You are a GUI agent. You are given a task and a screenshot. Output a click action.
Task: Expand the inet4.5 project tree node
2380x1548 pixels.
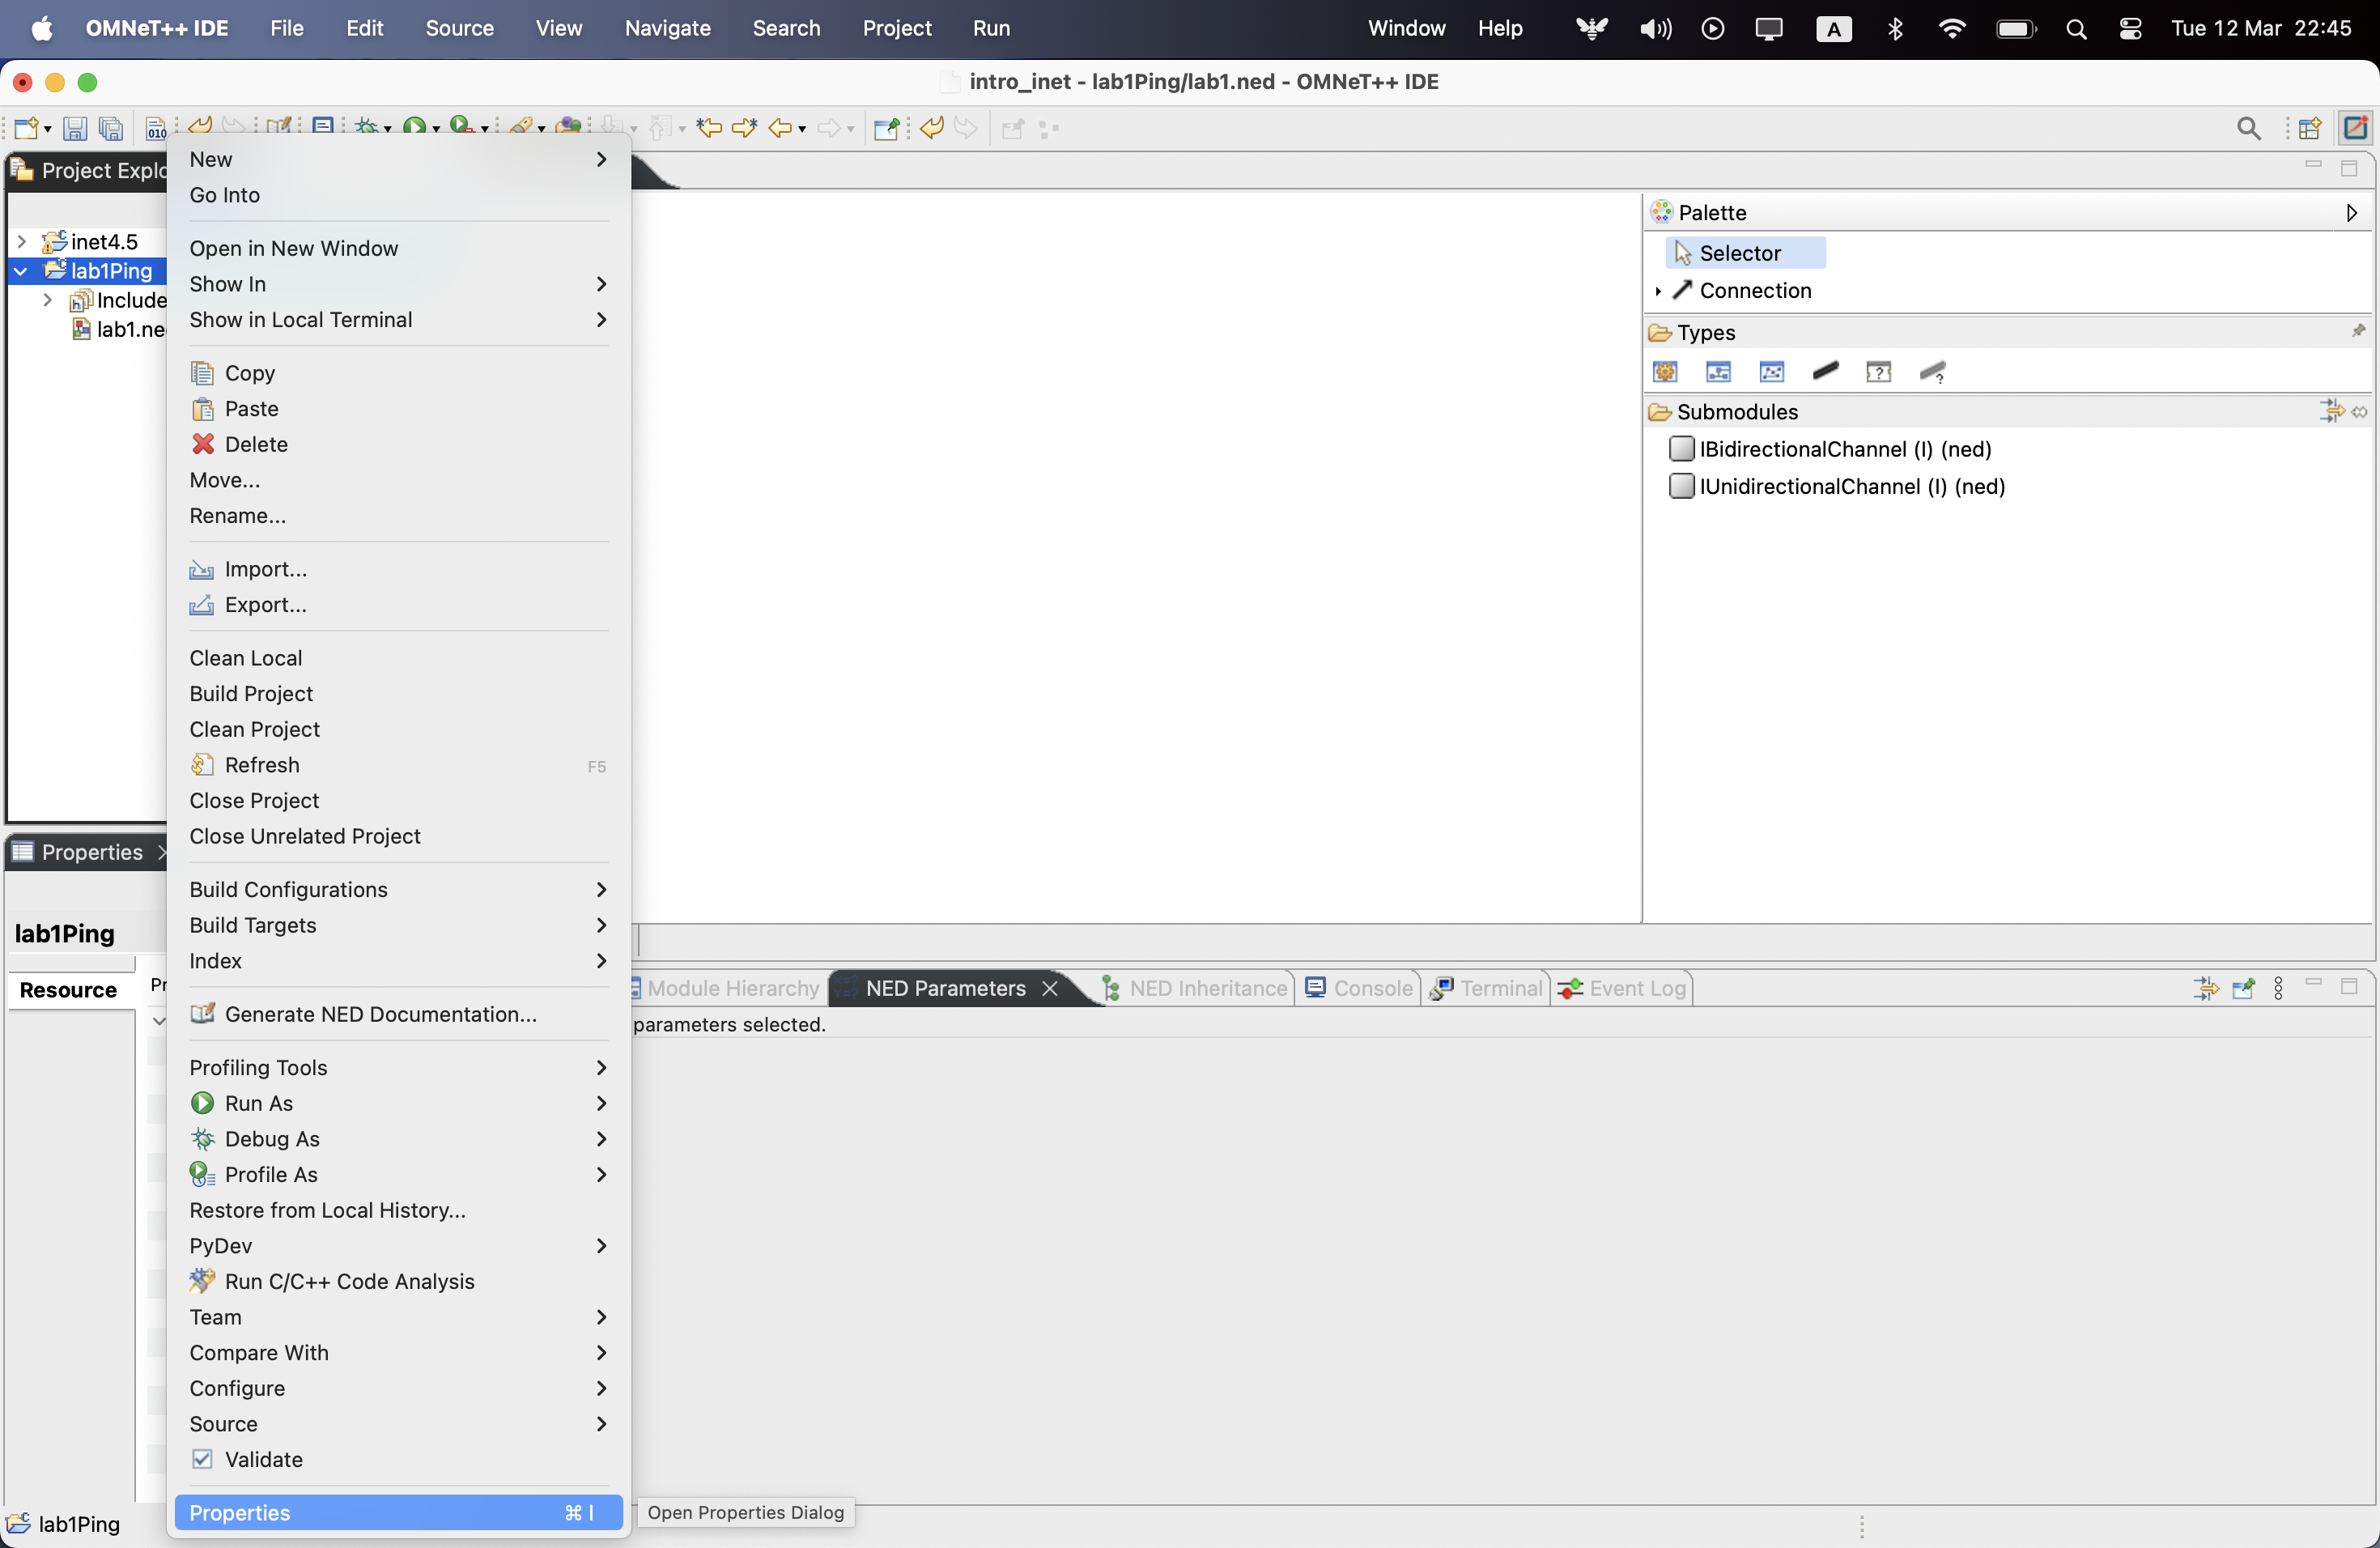pos(22,241)
